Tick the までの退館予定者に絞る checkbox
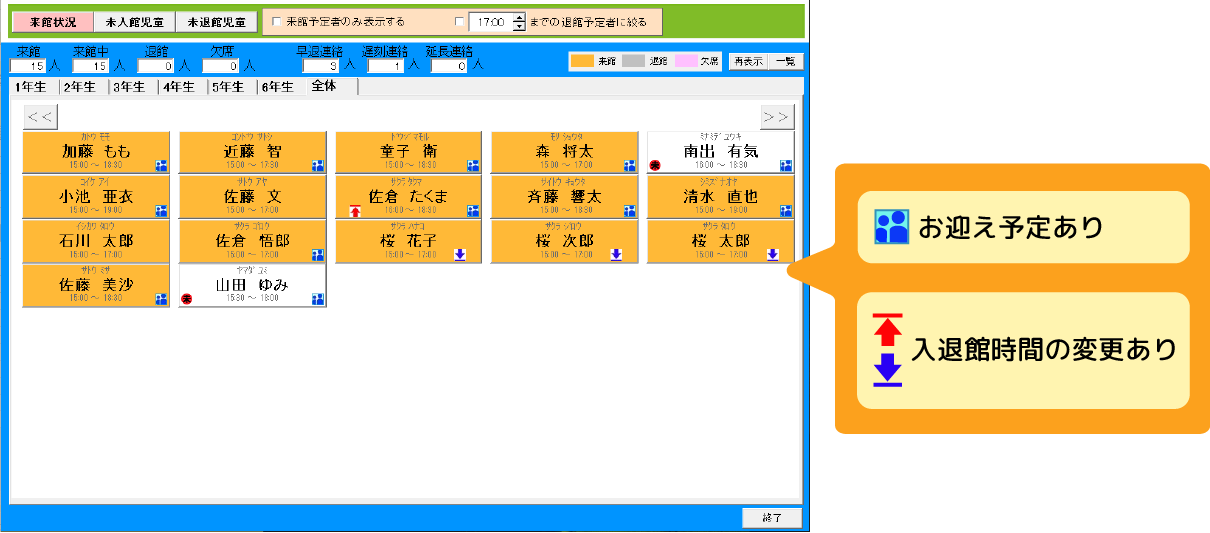Viewport: 1210px width, 533px height. pos(460,21)
